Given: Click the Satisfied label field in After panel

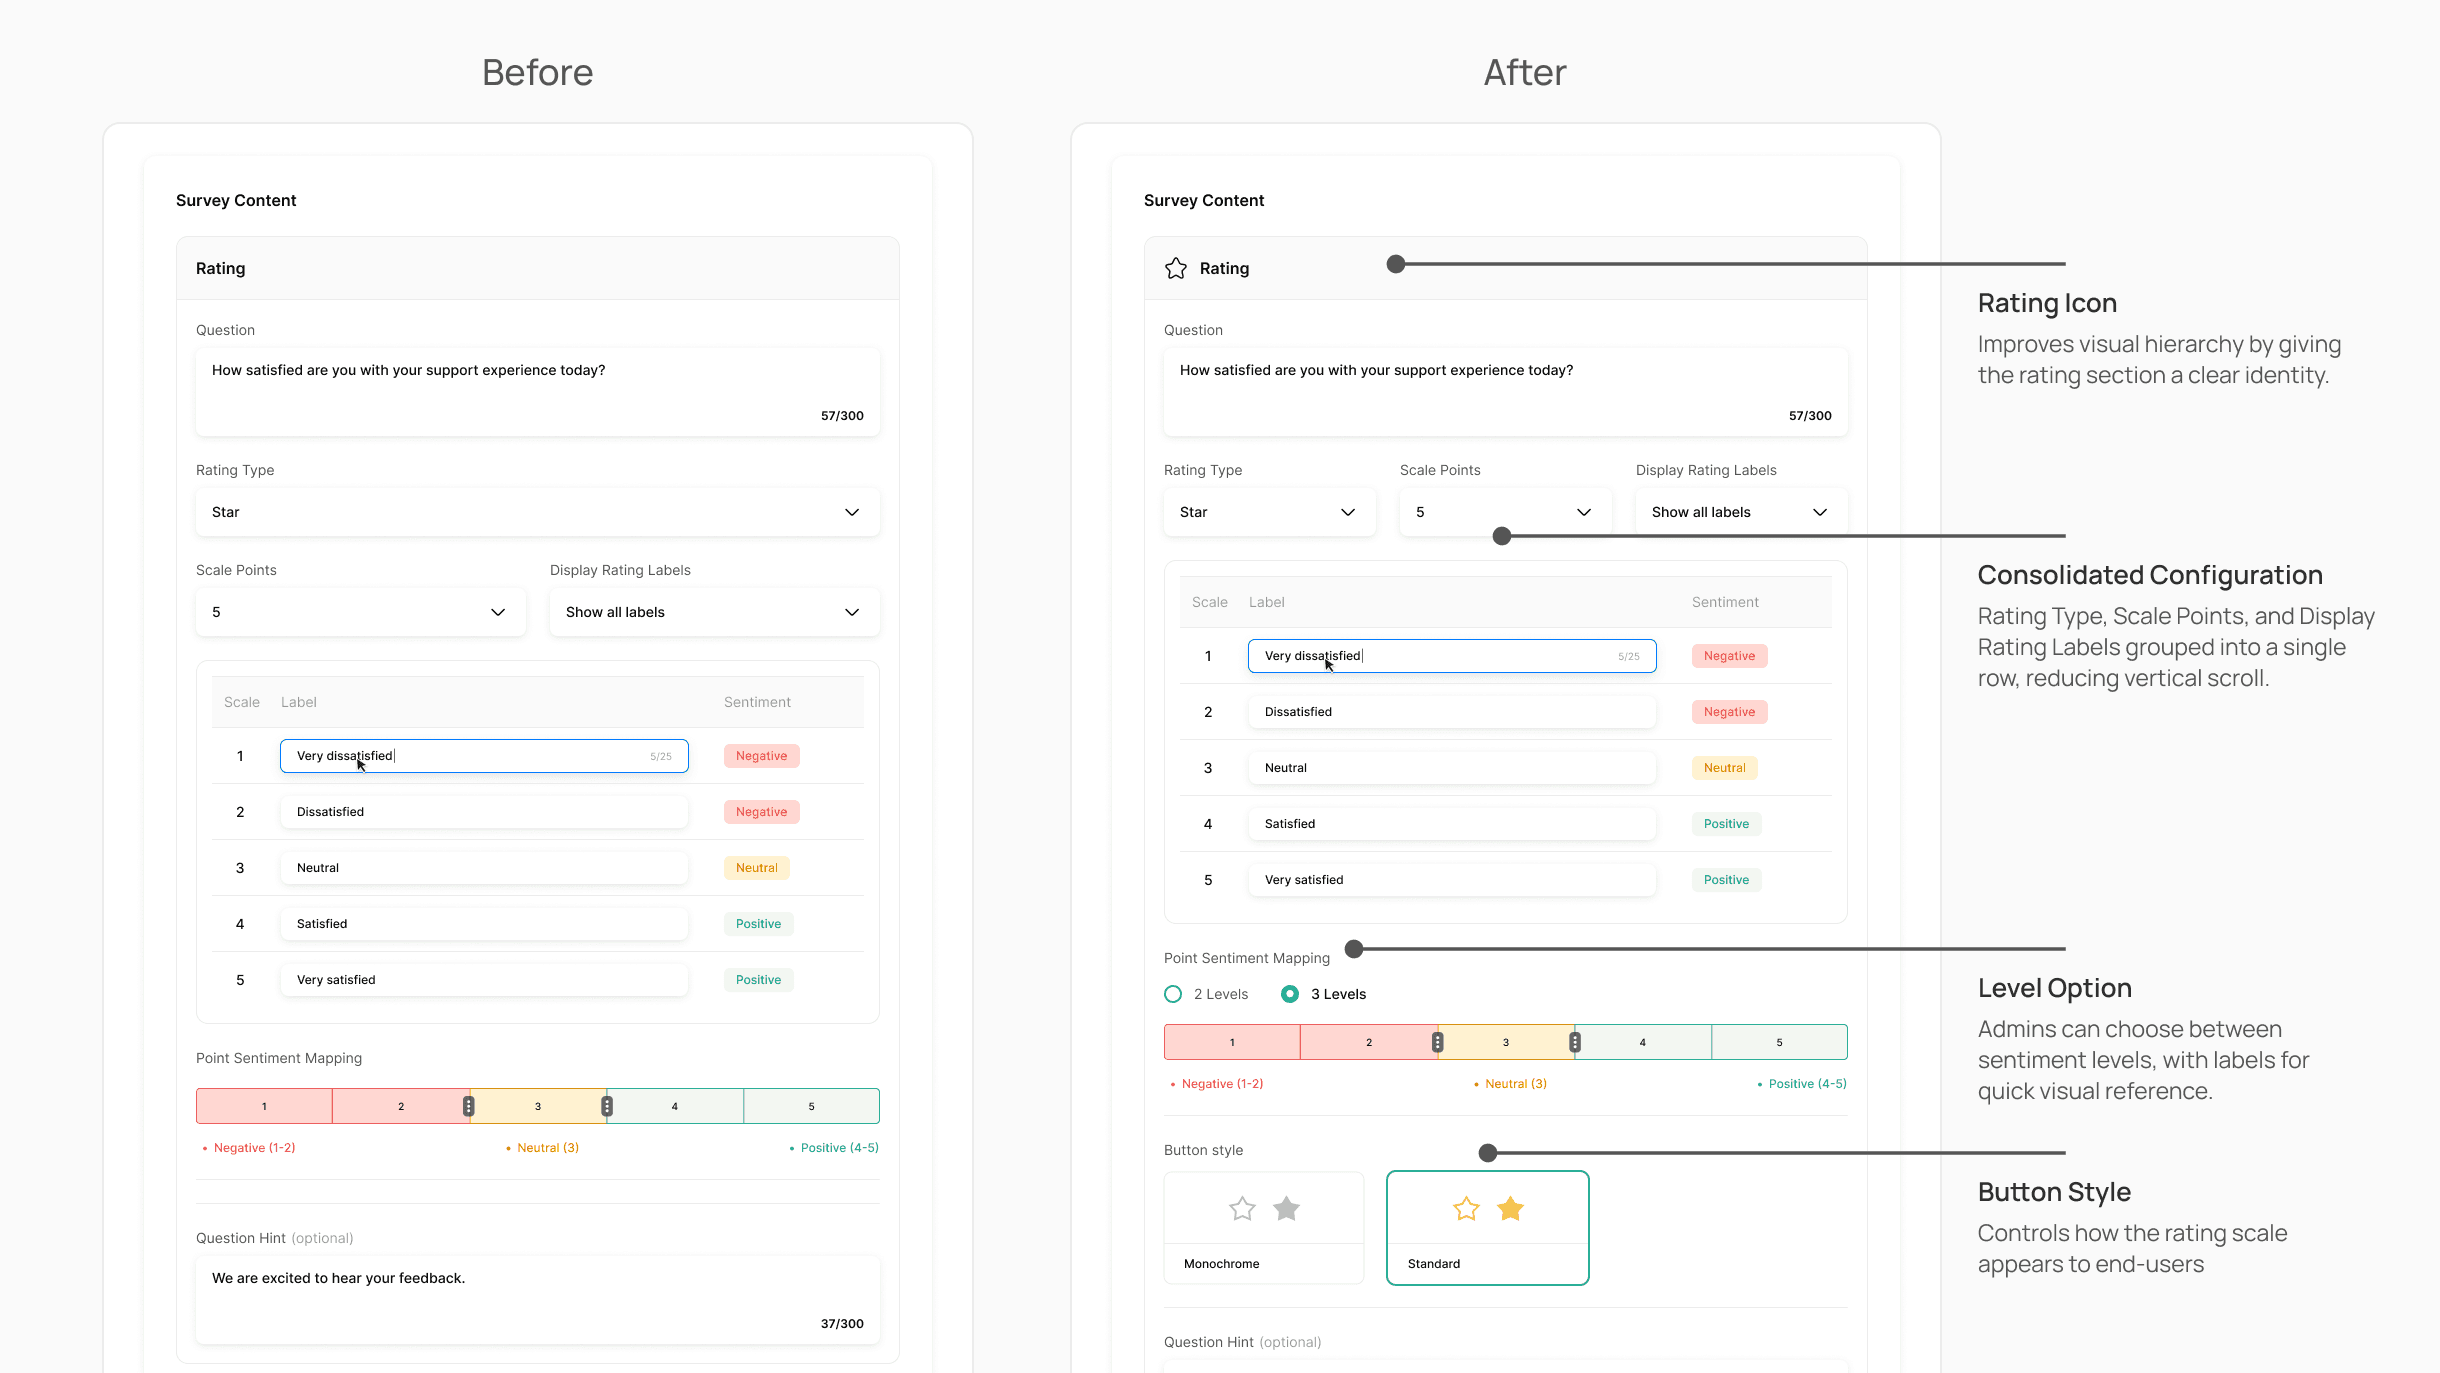Looking at the screenshot, I should click(x=1452, y=824).
